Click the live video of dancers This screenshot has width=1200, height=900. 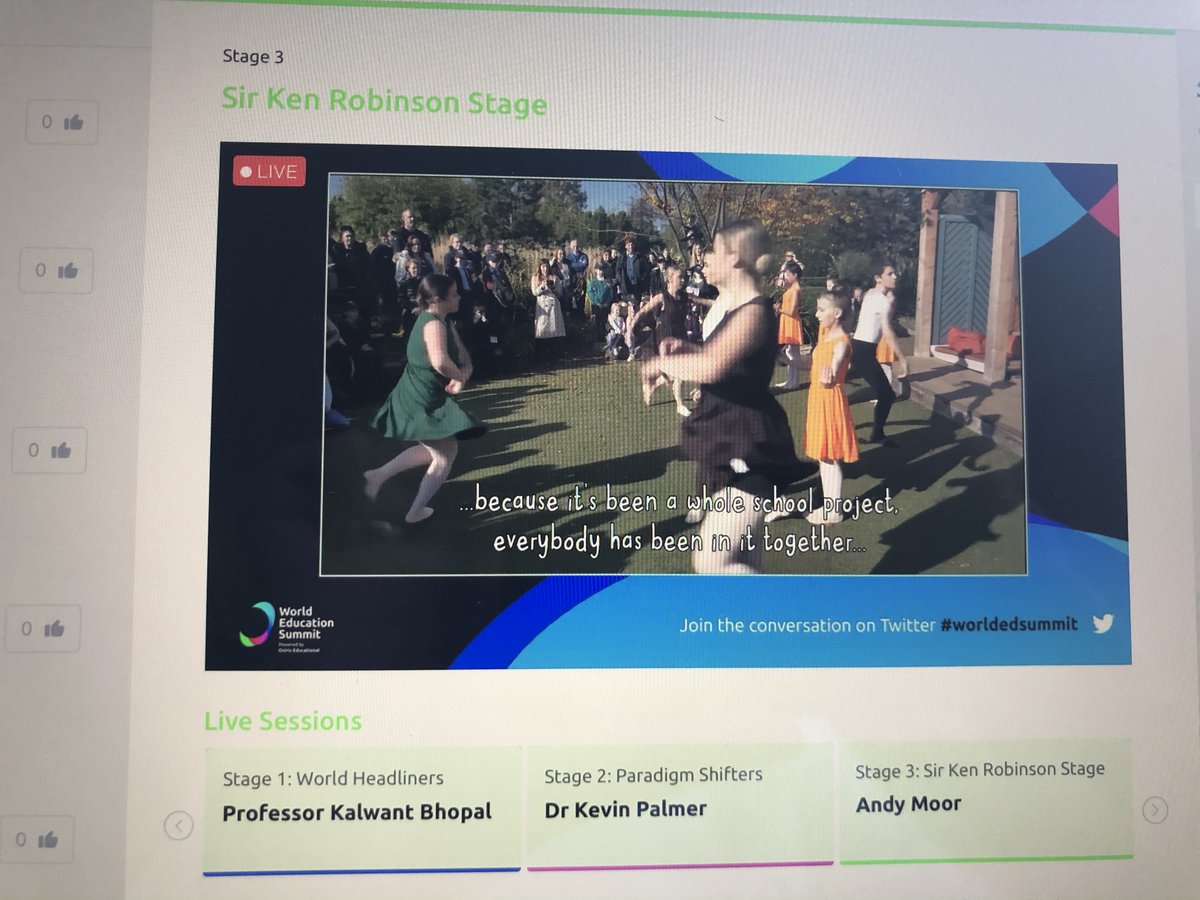673,375
